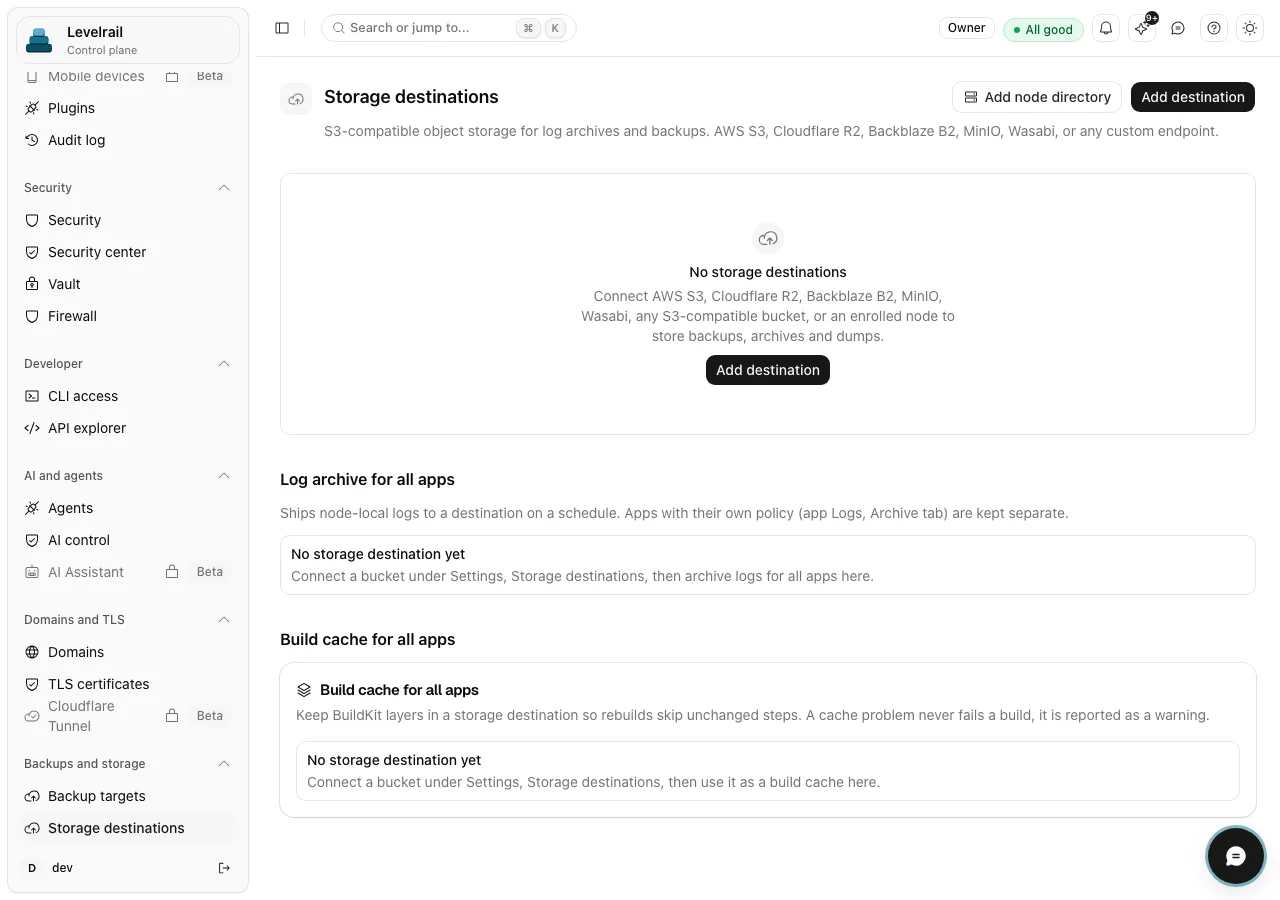1280x900 pixels.
Task: Click the All good status badge
Action: point(1043,29)
